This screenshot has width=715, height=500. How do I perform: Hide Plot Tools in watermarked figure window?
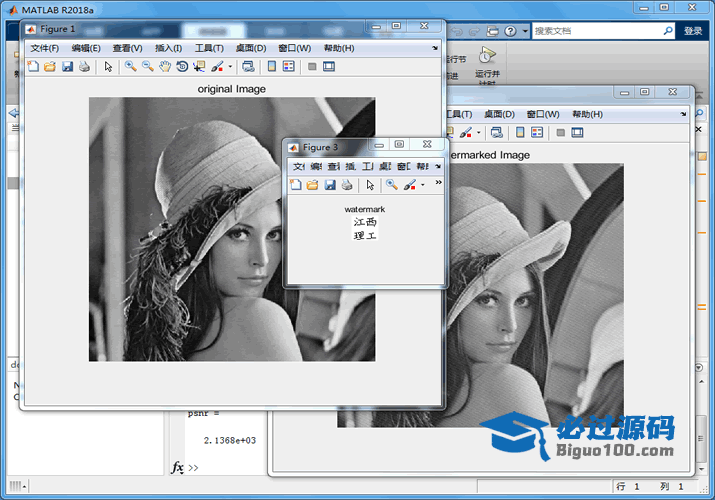(560, 133)
